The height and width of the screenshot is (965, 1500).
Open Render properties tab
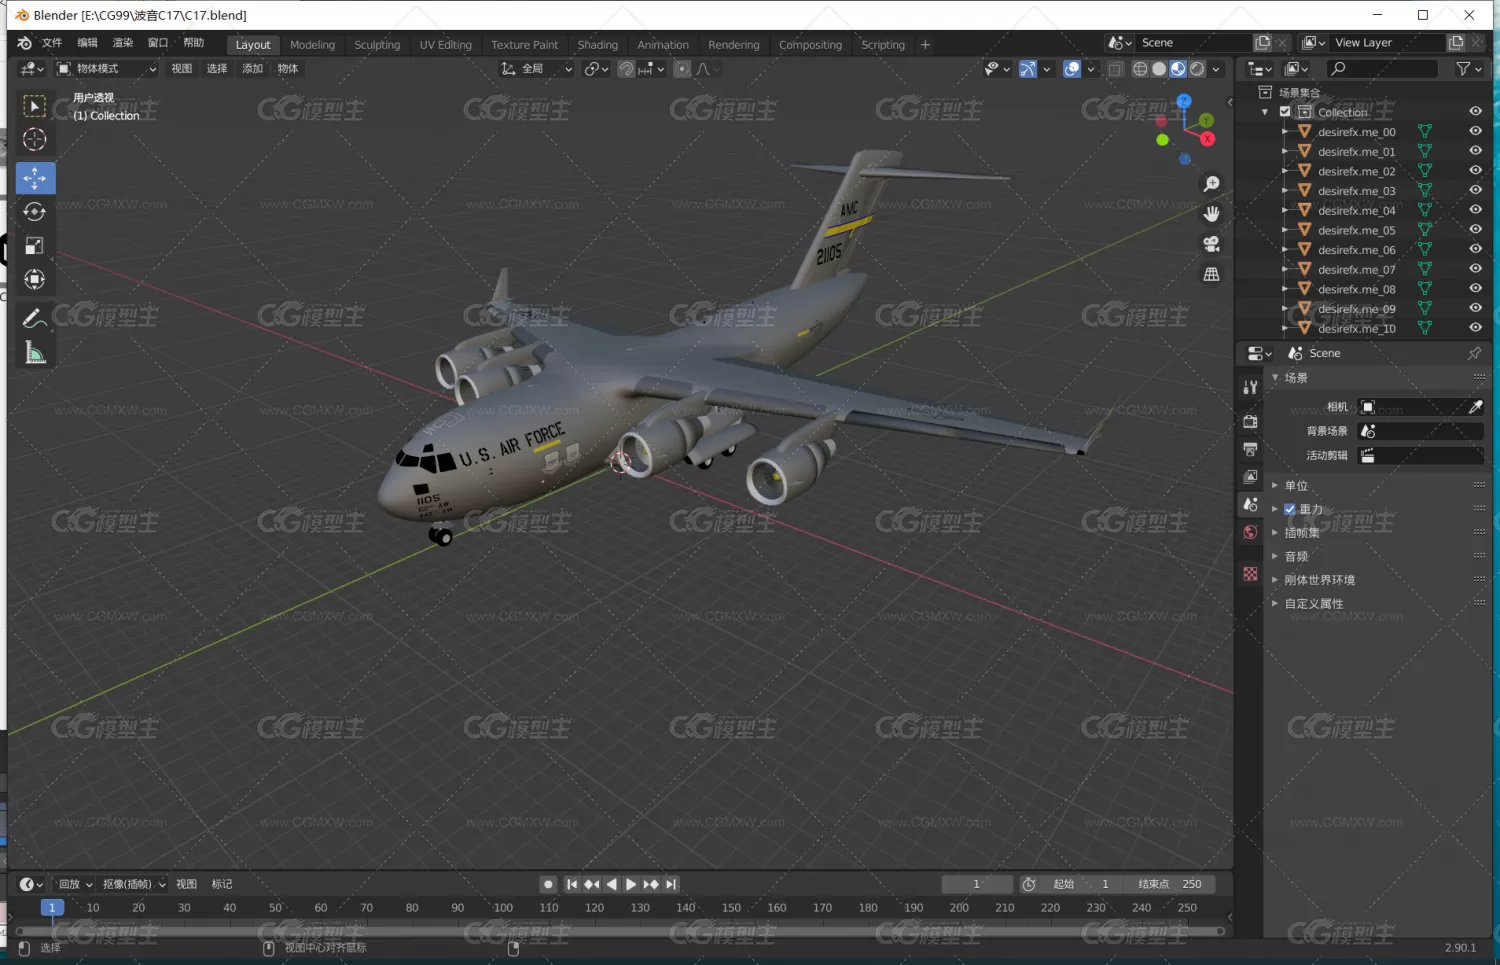1250,422
